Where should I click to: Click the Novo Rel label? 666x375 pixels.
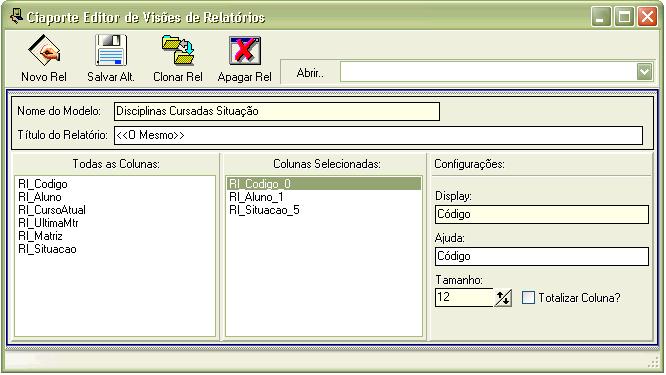click(44, 77)
